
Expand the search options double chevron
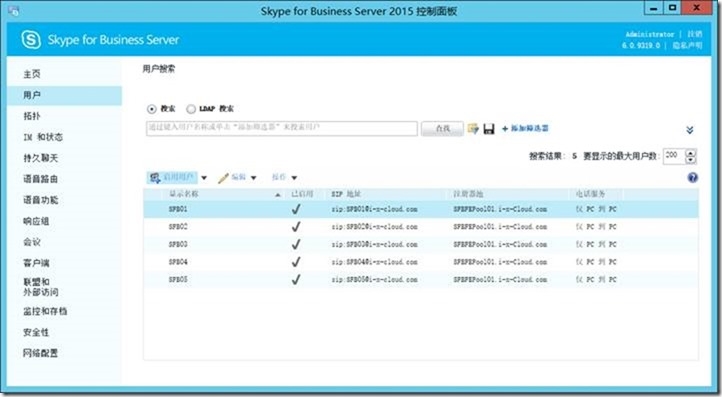pos(690,130)
